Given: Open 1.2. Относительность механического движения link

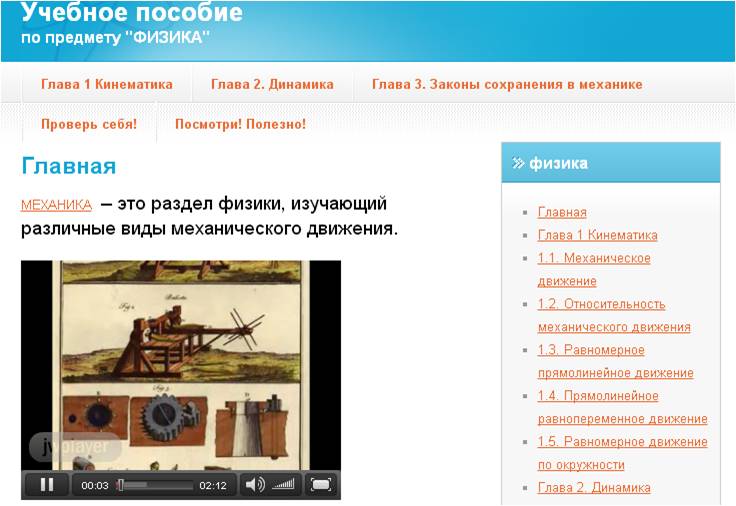Looking at the screenshot, I should click(601, 304).
